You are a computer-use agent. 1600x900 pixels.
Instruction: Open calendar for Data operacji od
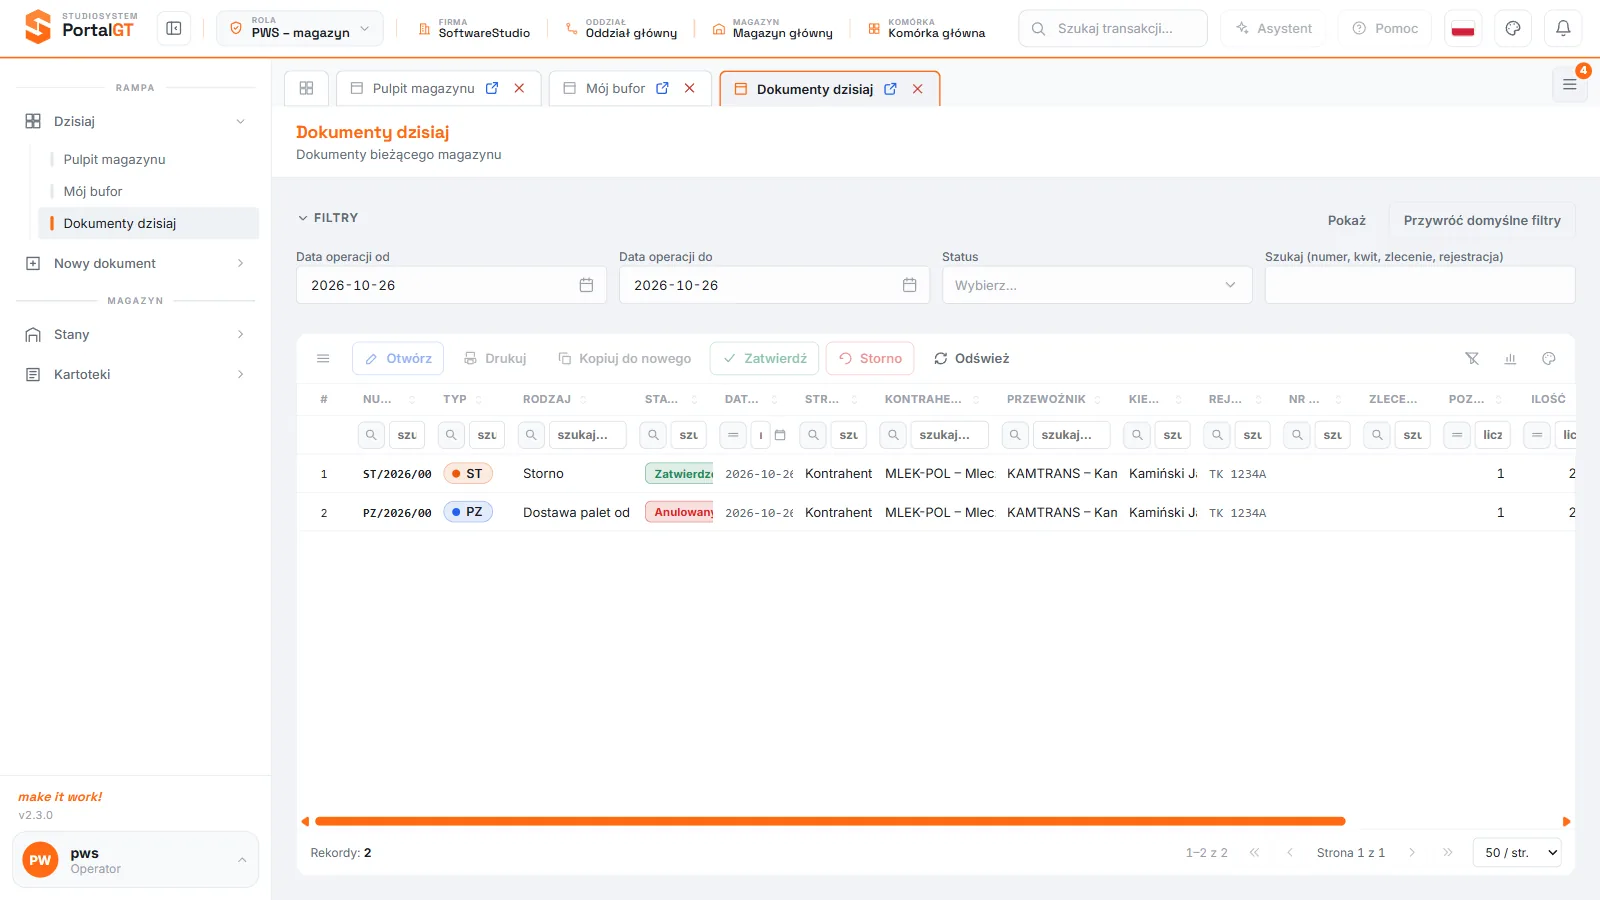[586, 285]
